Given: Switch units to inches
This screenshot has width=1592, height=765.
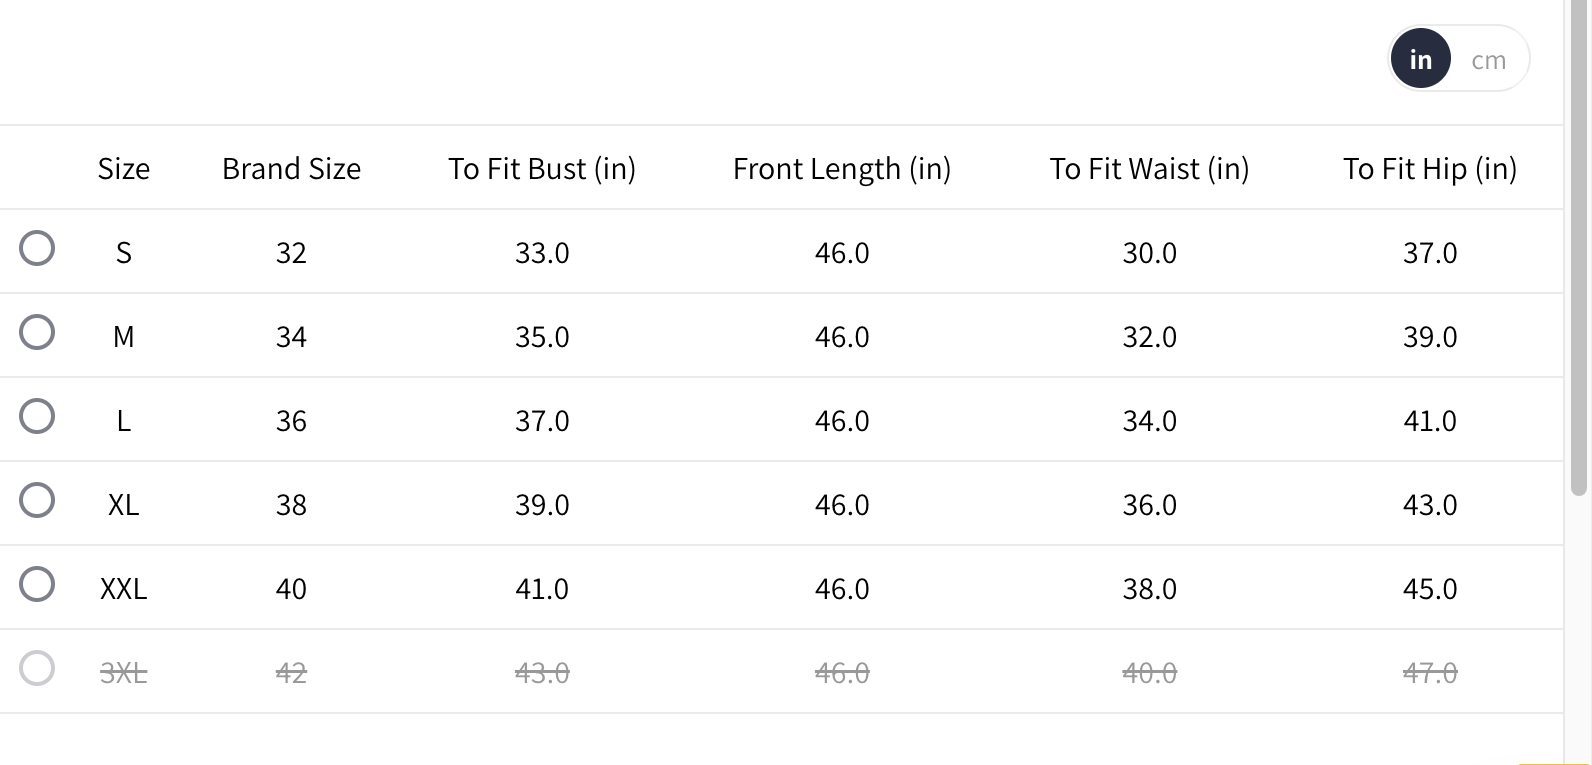Looking at the screenshot, I should [x=1420, y=60].
